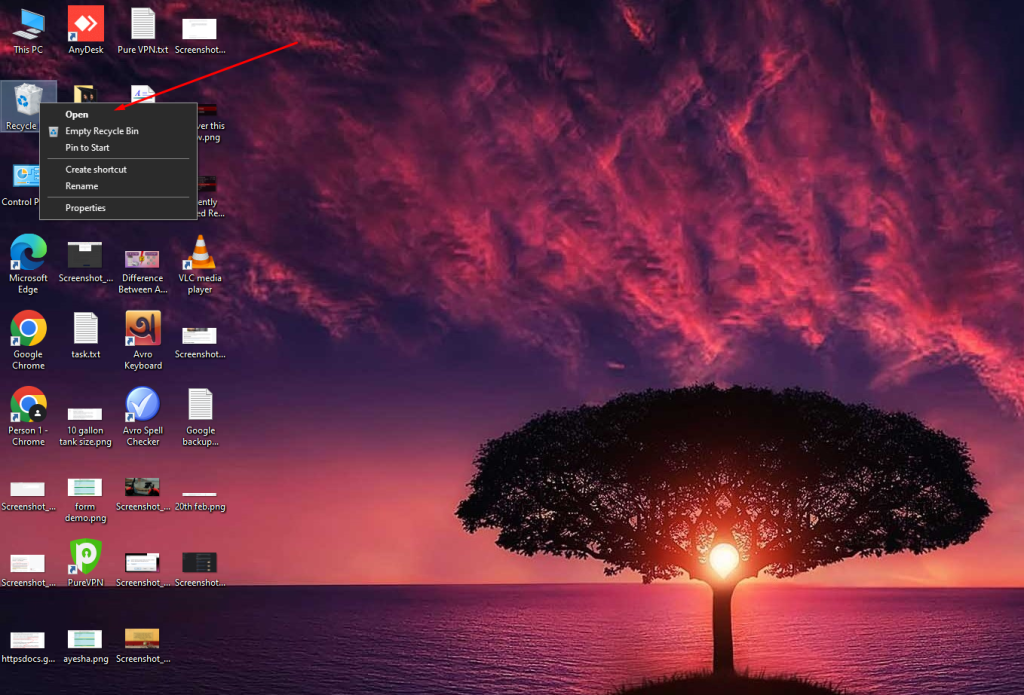Open the ayesha.png thumbnail

[85, 637]
